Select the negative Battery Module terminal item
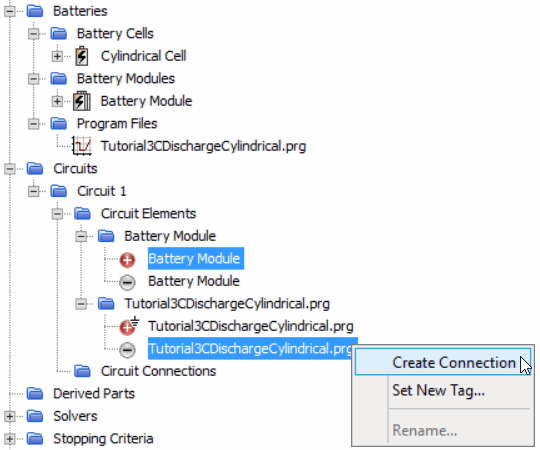 [194, 281]
